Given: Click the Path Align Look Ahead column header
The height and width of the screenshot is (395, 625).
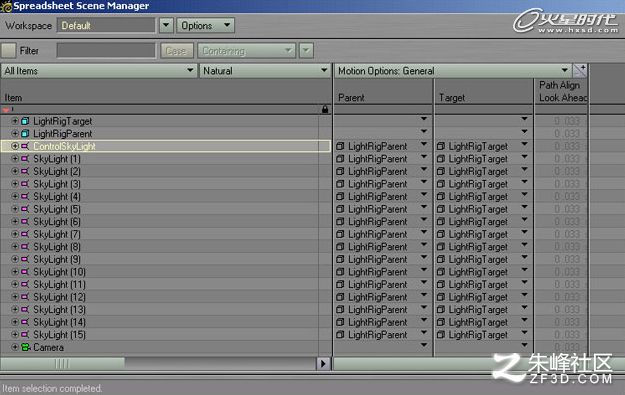Looking at the screenshot, I should click(561, 91).
